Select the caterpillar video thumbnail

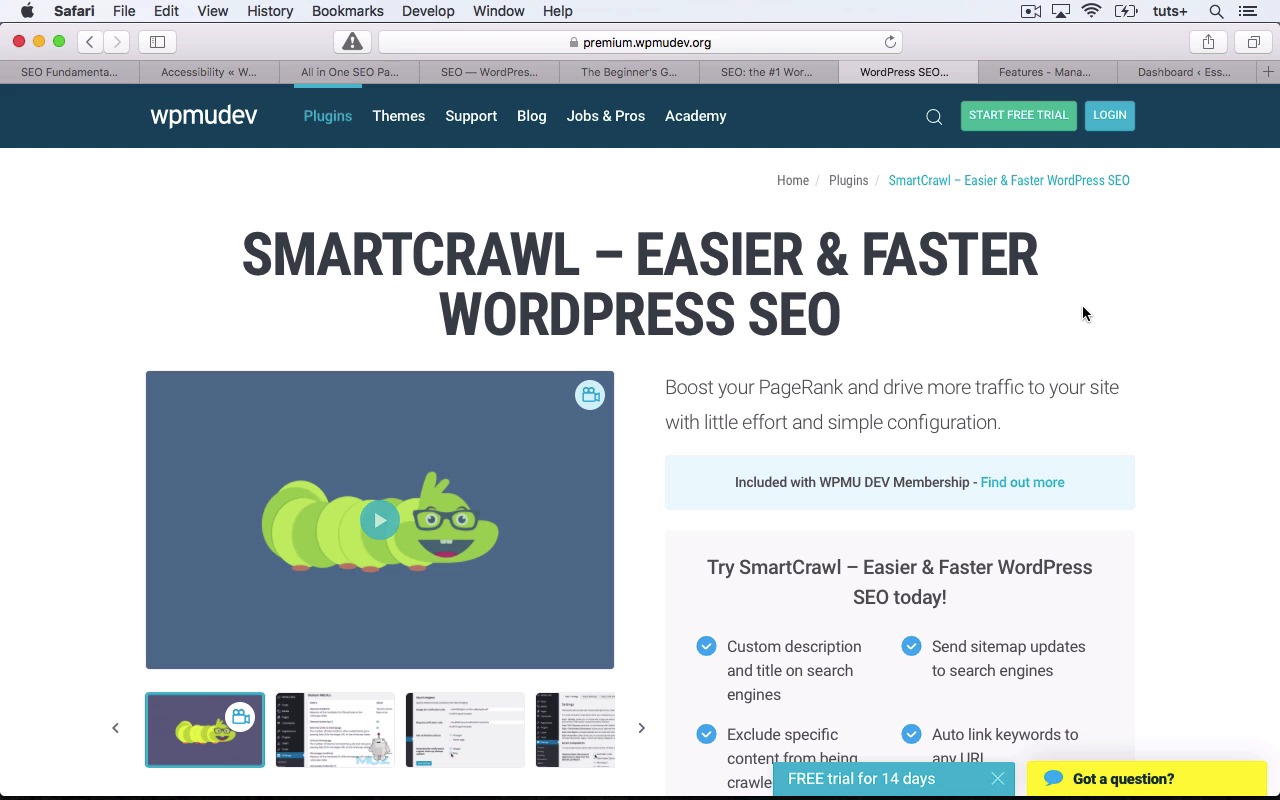click(x=205, y=730)
